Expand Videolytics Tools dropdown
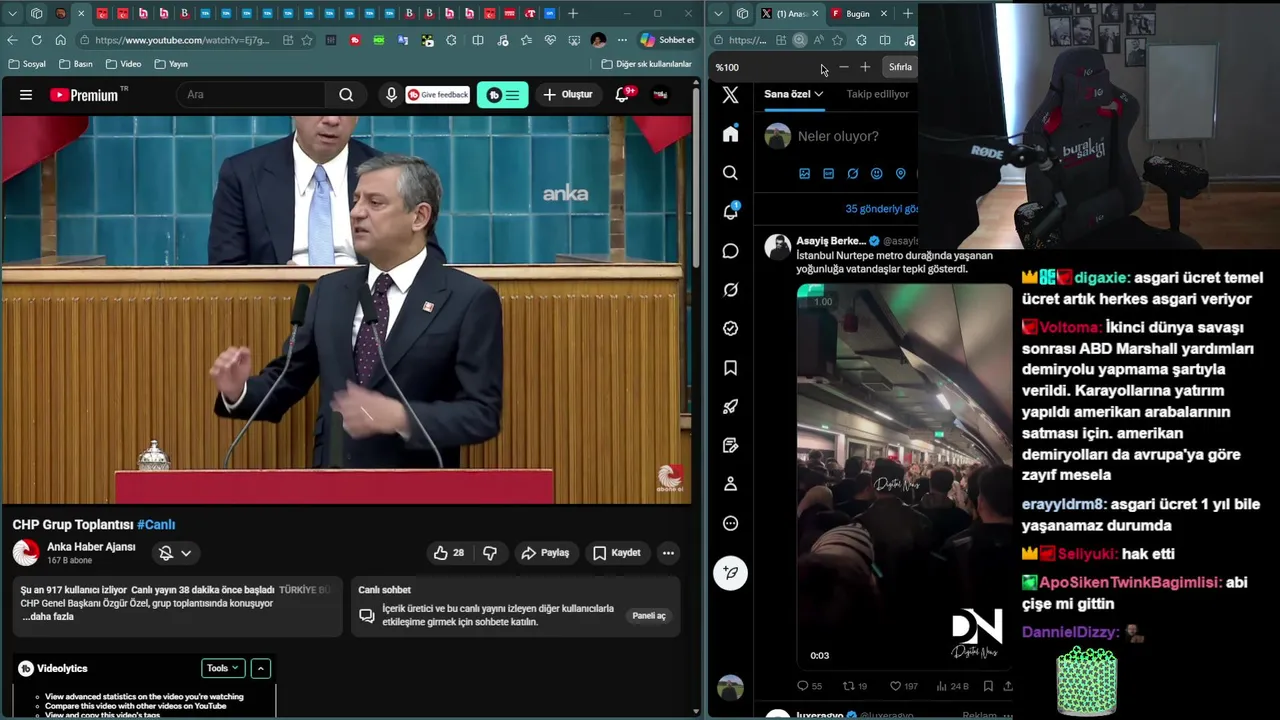 [x=222, y=668]
